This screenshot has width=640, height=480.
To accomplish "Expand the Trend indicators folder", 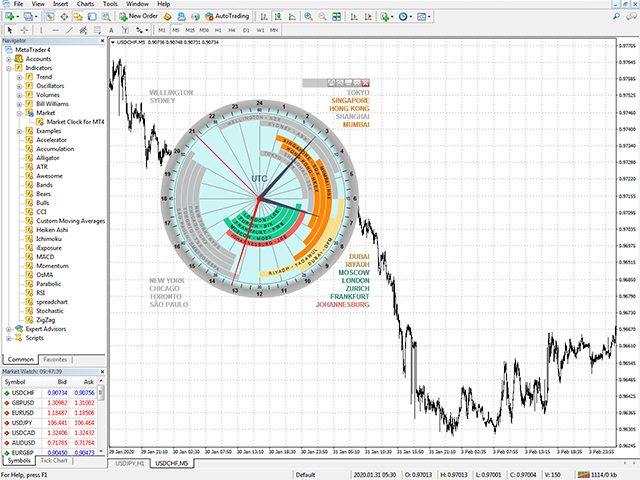I will point(19,77).
